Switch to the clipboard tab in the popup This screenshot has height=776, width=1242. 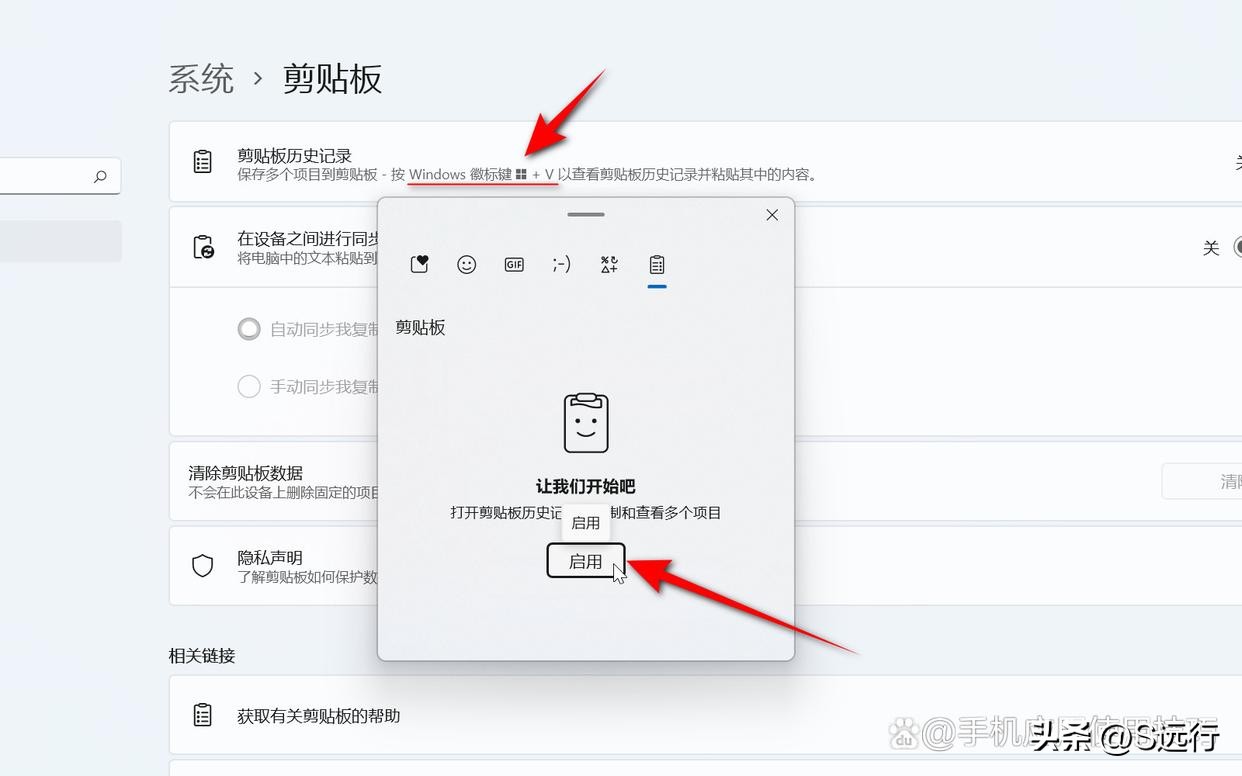656,264
